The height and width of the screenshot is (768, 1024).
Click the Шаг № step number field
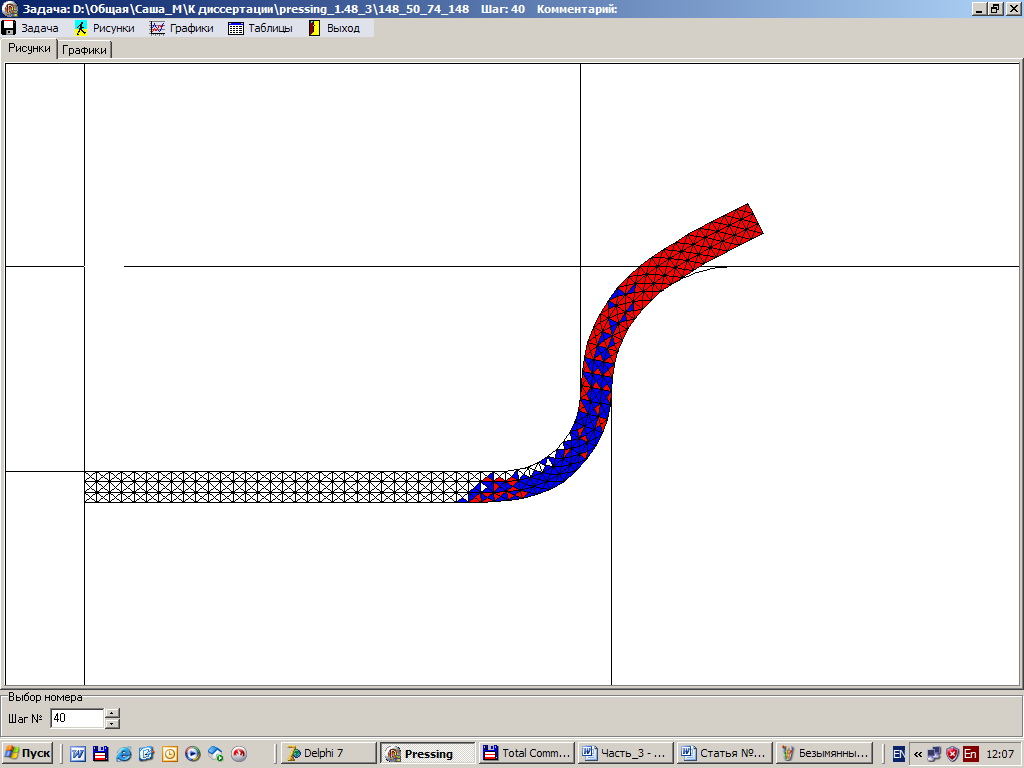tap(76, 718)
